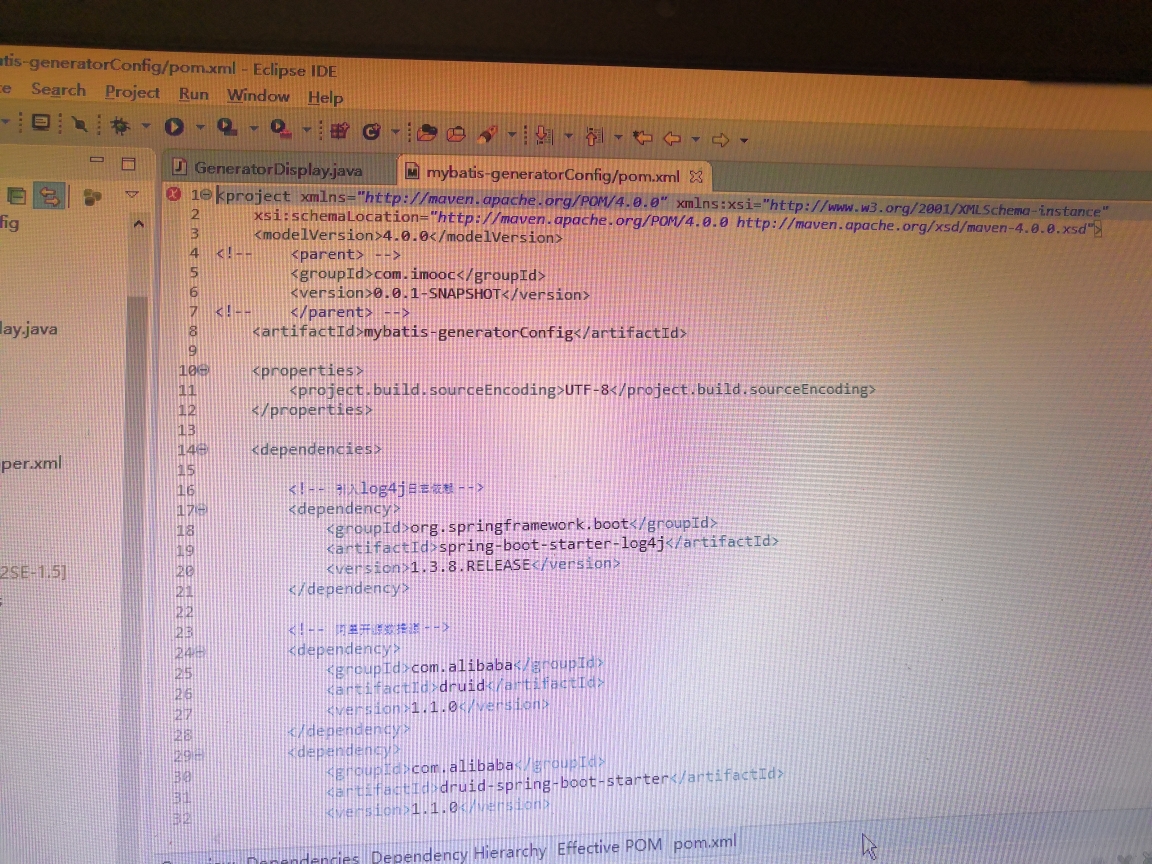Collapse the dependencies fold on line 14

click(203, 449)
